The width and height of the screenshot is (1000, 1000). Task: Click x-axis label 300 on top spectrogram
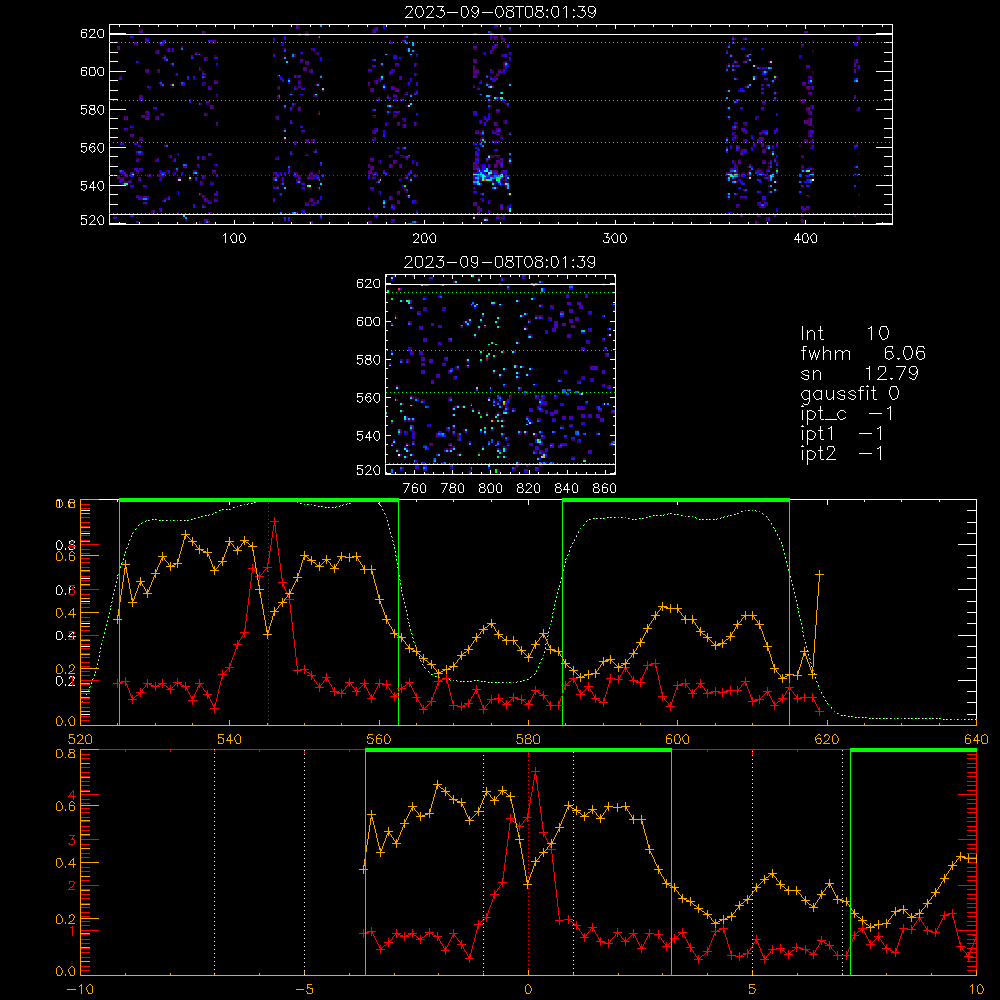[615, 239]
